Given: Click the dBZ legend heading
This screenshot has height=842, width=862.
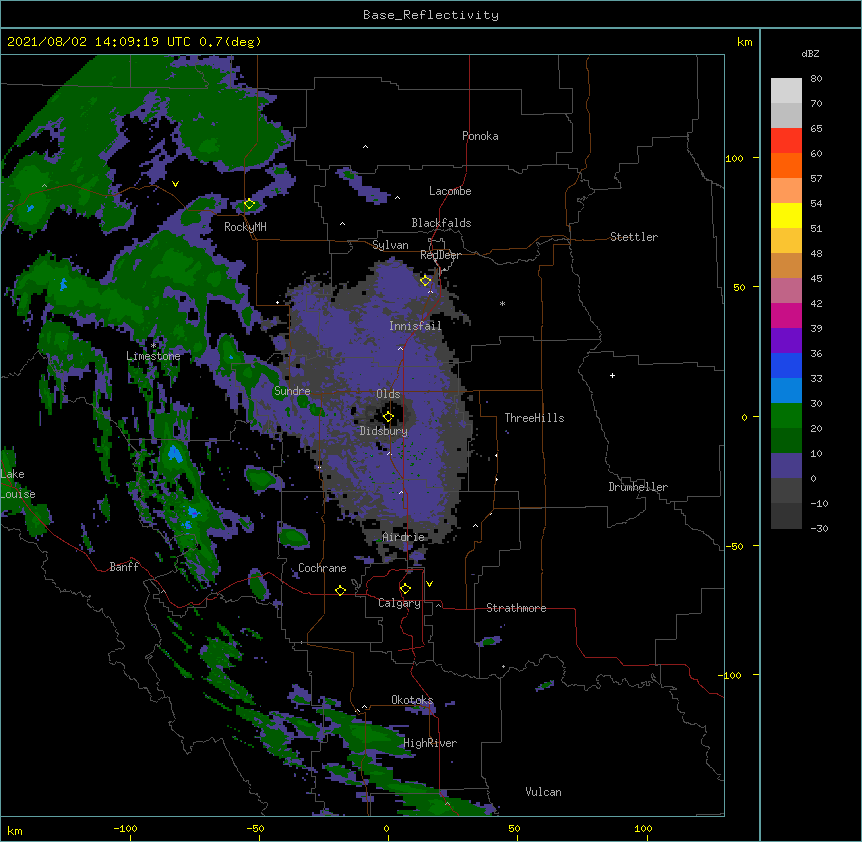Looking at the screenshot, I should point(810,53).
